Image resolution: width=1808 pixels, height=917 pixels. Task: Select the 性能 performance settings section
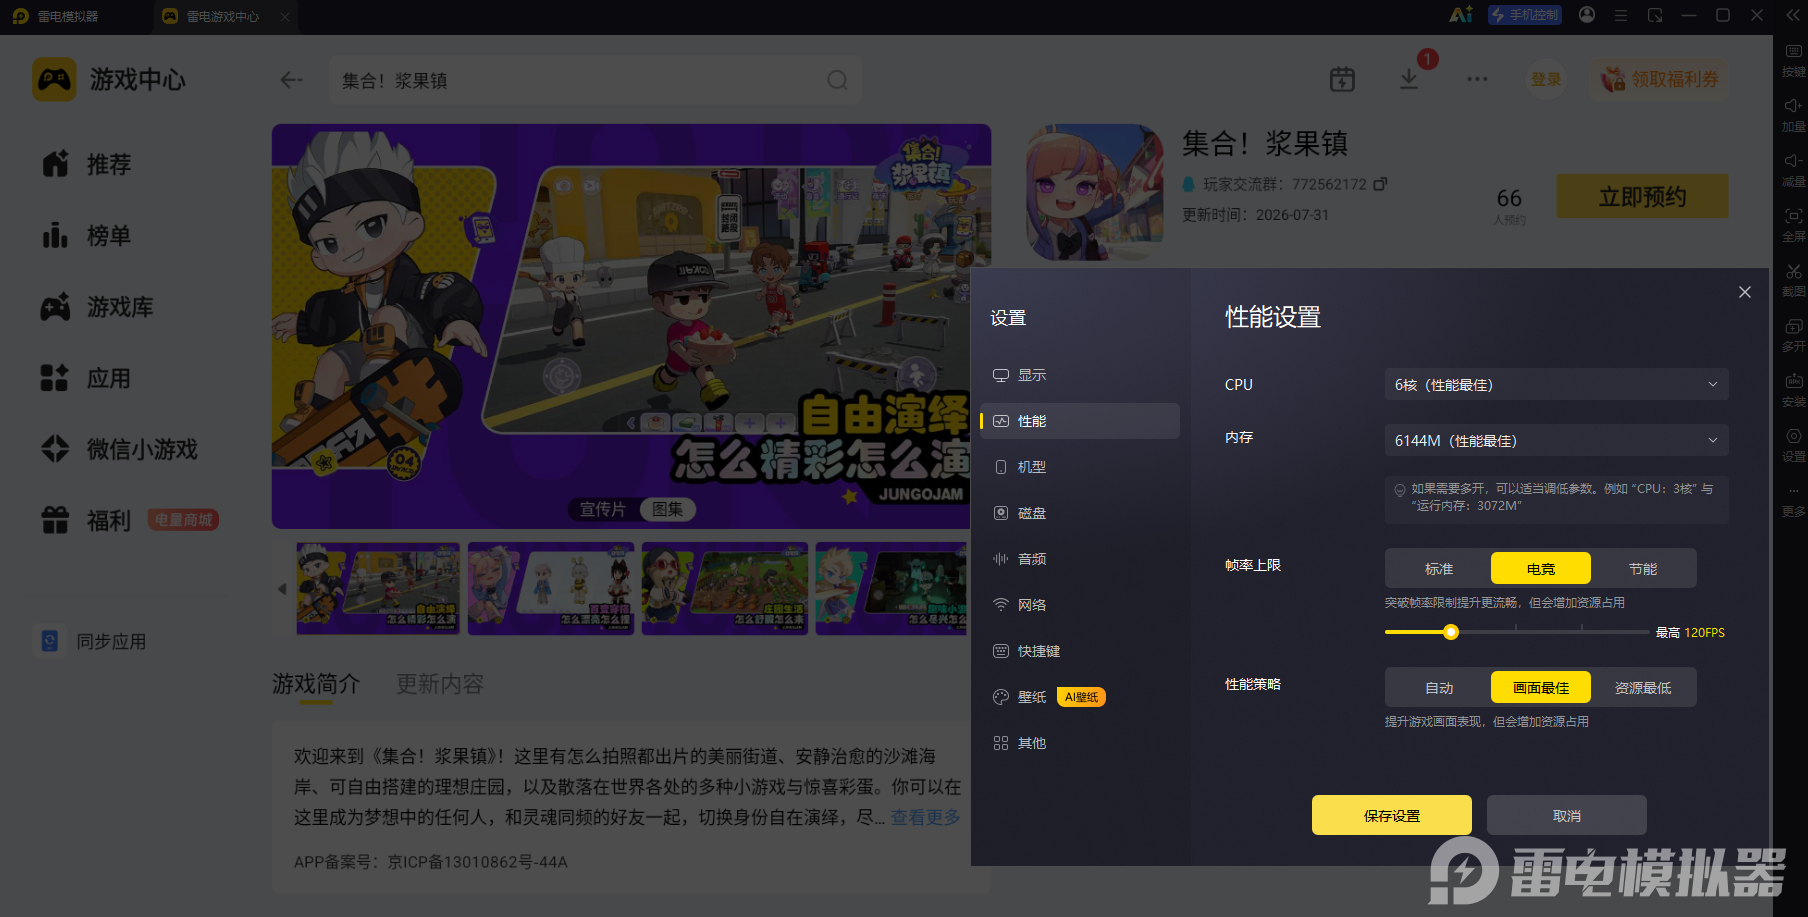[x=1079, y=421]
